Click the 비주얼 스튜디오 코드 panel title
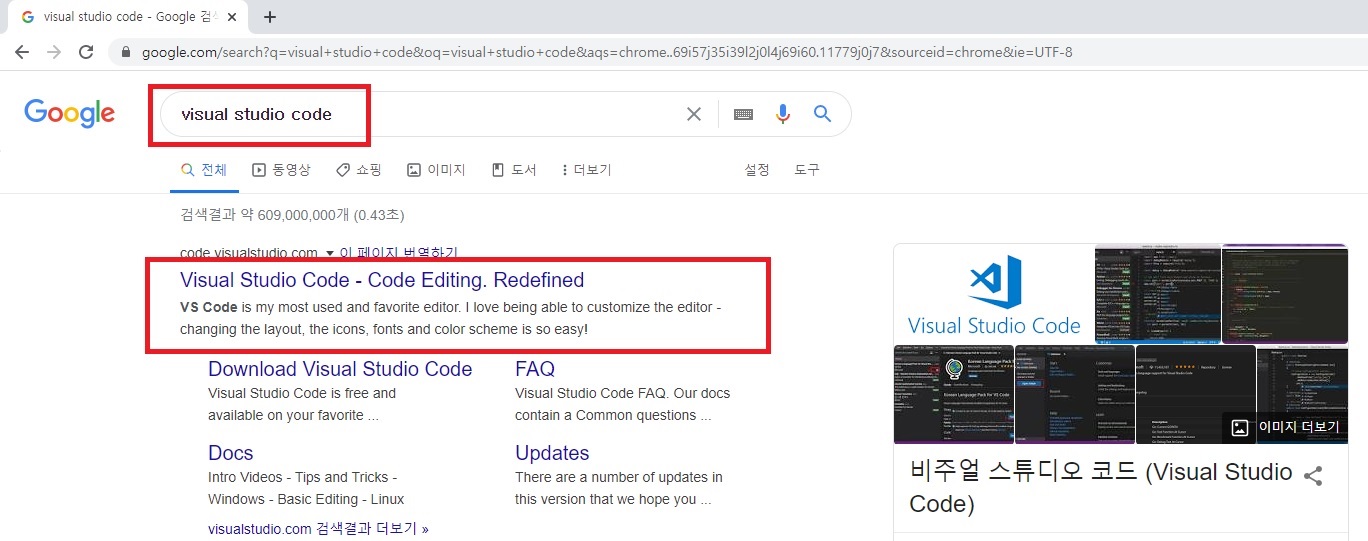 tap(1101, 487)
